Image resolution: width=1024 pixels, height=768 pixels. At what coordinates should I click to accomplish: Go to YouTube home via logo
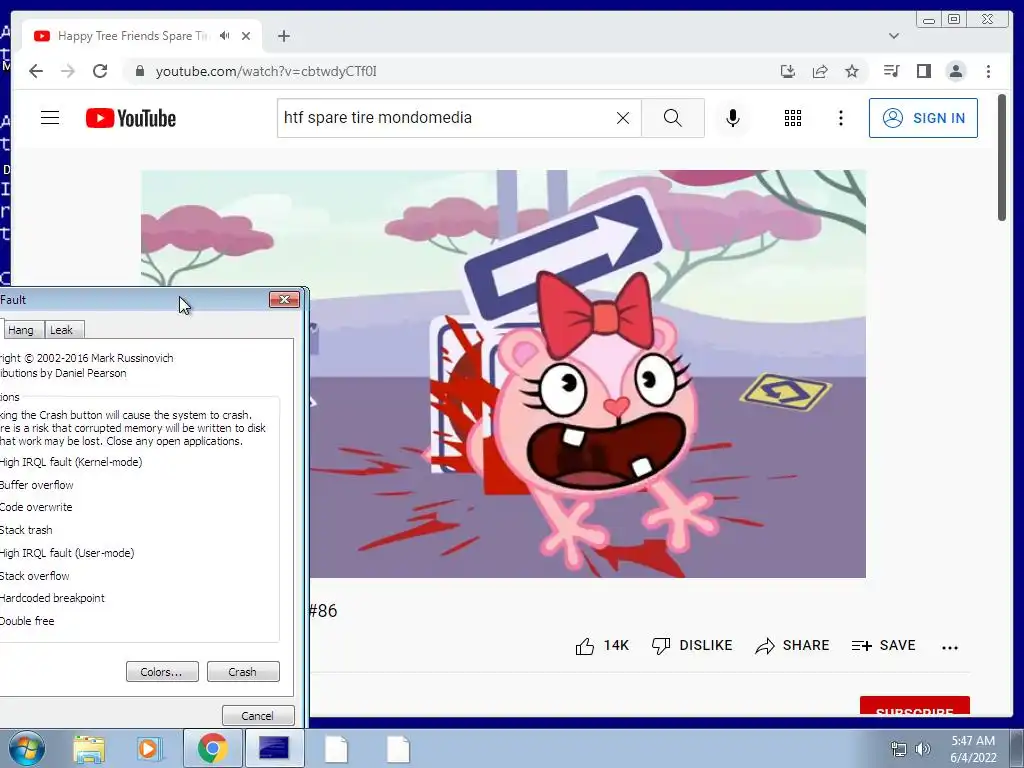(x=131, y=118)
